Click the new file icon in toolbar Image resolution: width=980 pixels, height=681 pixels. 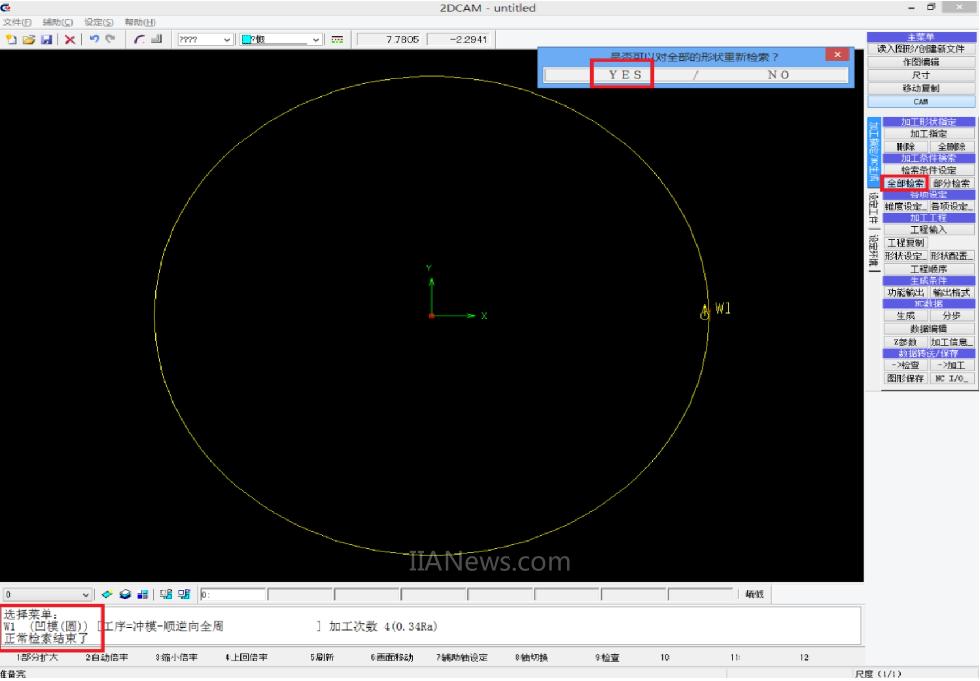[x=11, y=39]
